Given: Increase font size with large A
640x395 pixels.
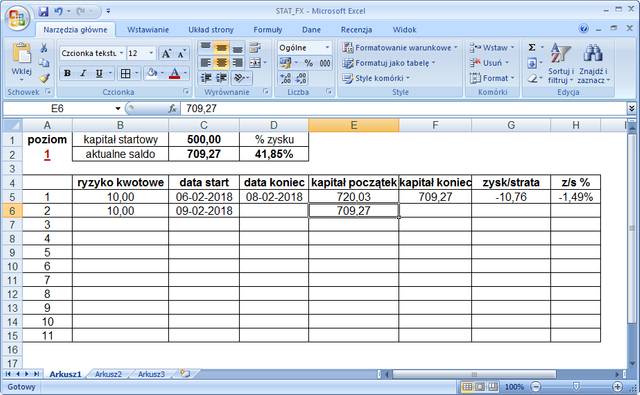Looking at the screenshot, I should coord(166,53).
